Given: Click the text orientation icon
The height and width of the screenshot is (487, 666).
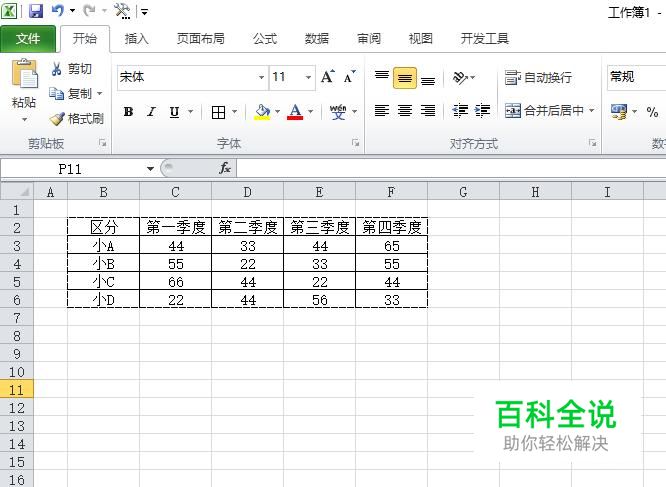Looking at the screenshot, I should (x=460, y=77).
